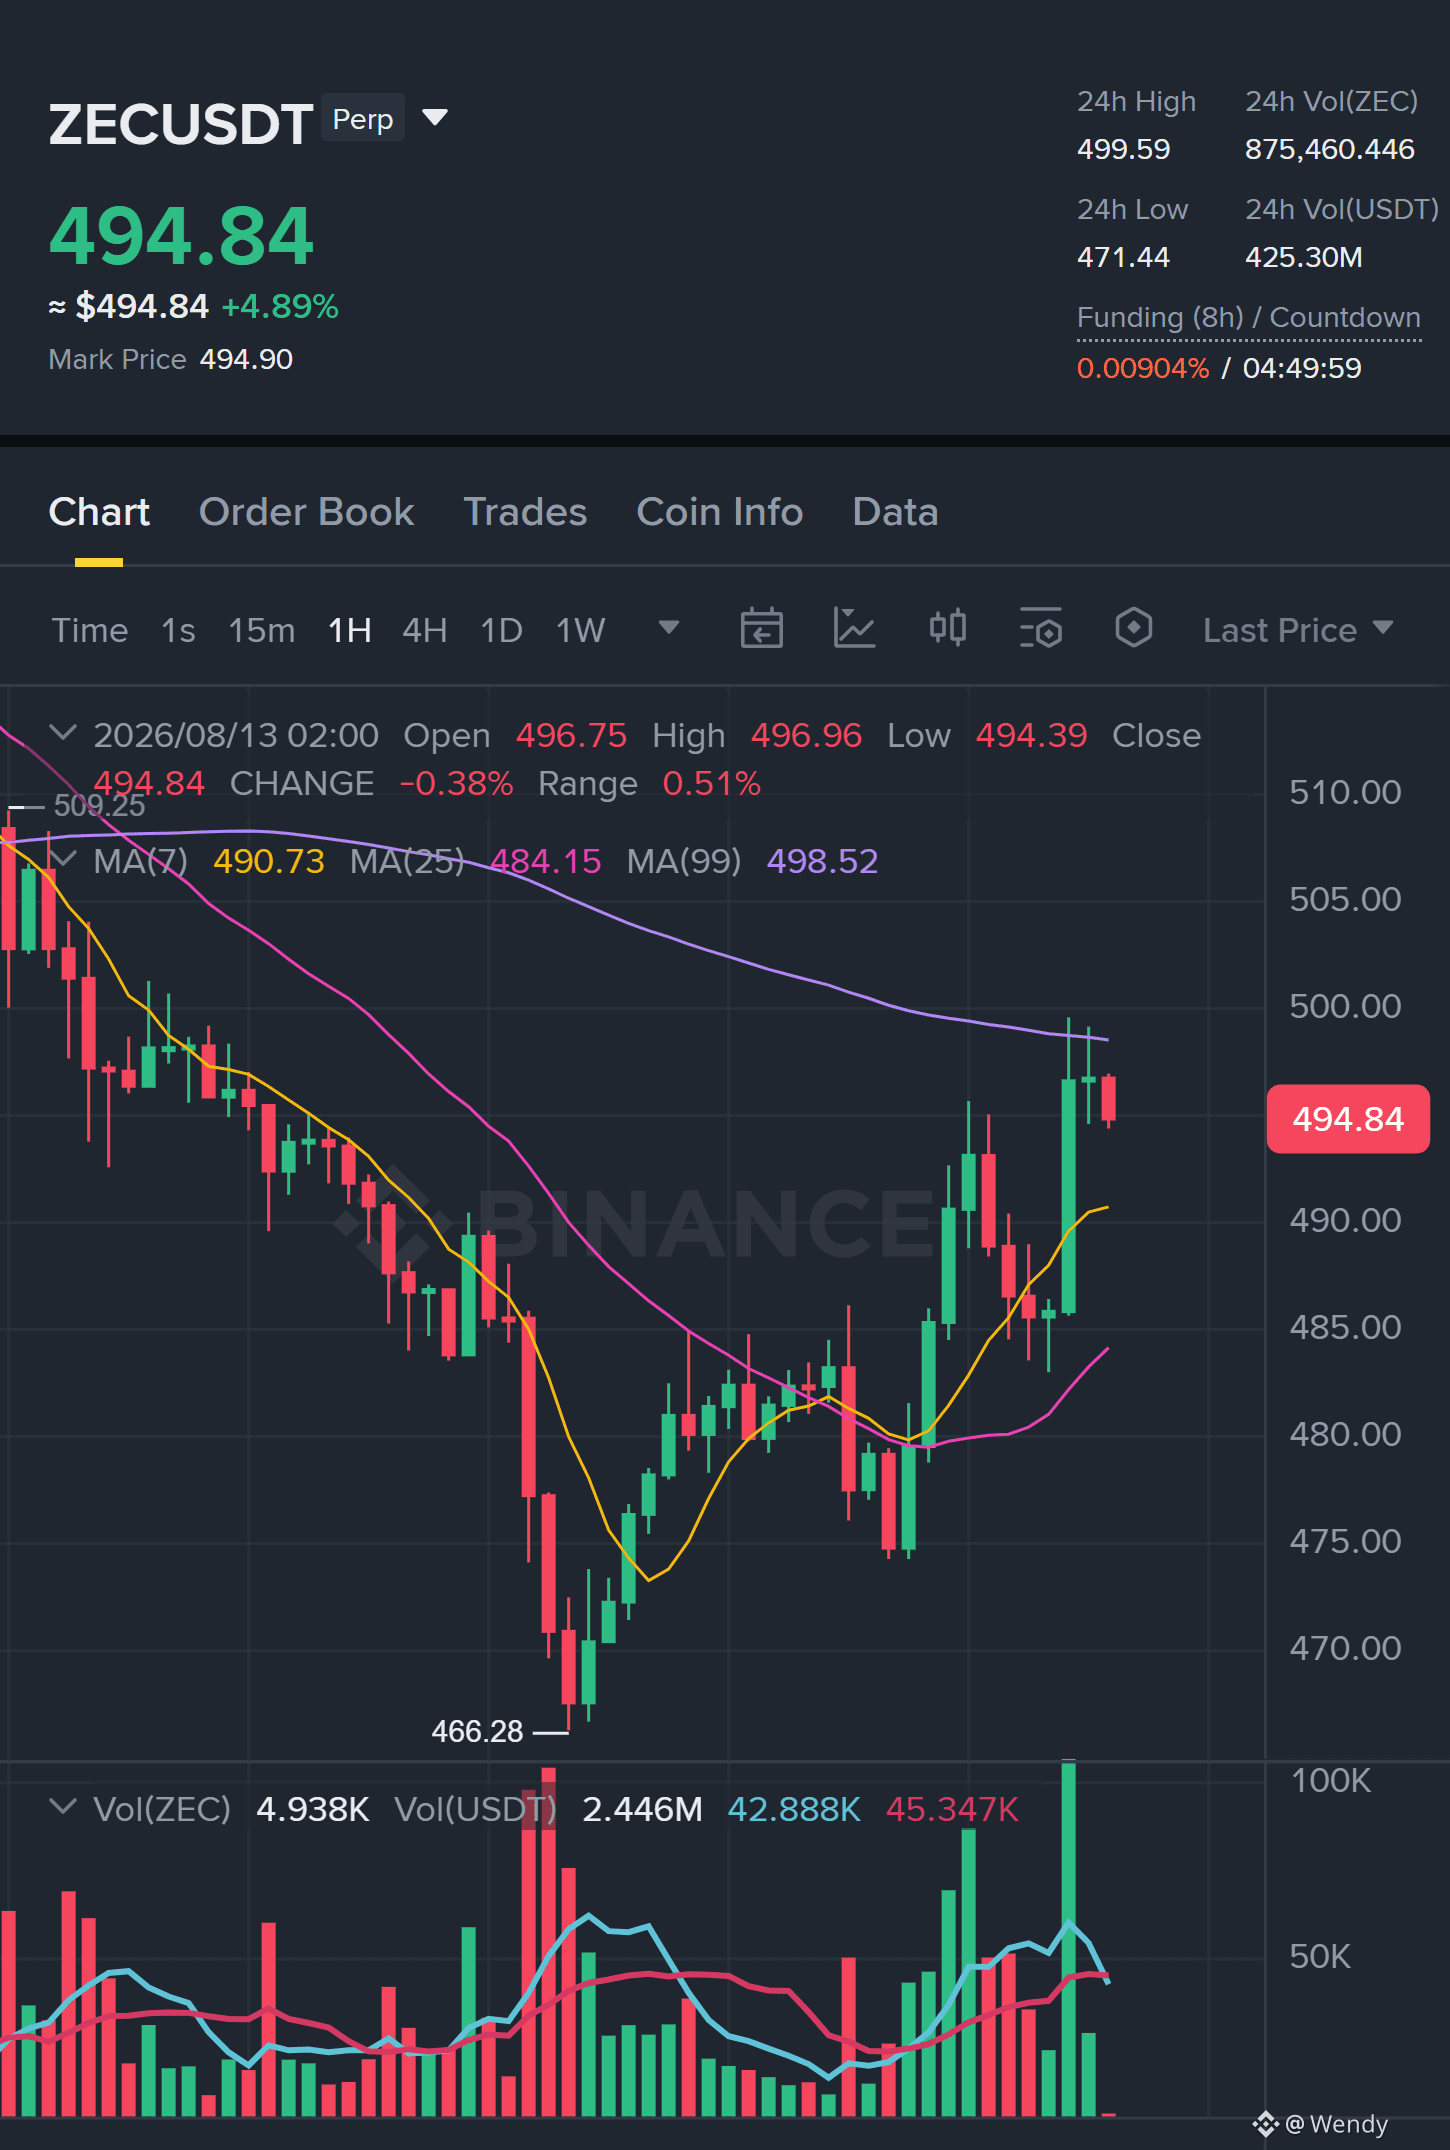Select the candlestick chart type icon
Viewport: 1450px width, 2150px height.
point(947,628)
